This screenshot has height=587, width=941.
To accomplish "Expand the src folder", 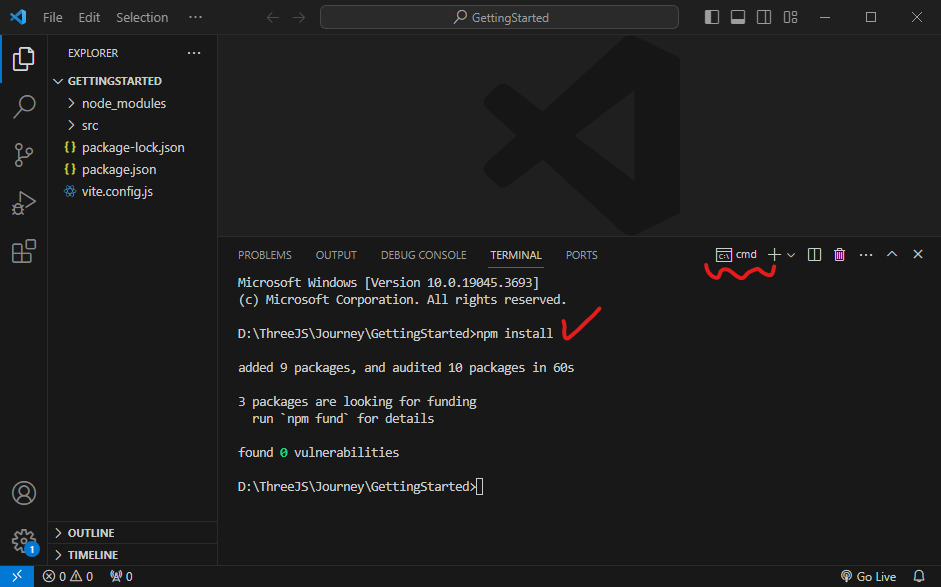I will 133,125.
